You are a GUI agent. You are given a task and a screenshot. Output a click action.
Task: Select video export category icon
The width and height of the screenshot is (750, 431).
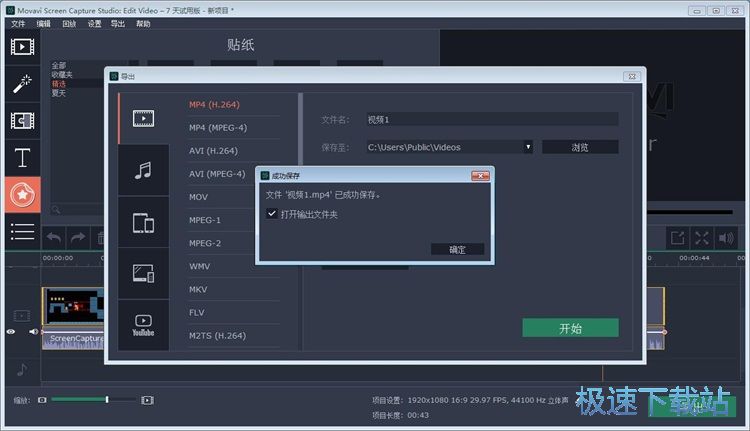[x=143, y=118]
